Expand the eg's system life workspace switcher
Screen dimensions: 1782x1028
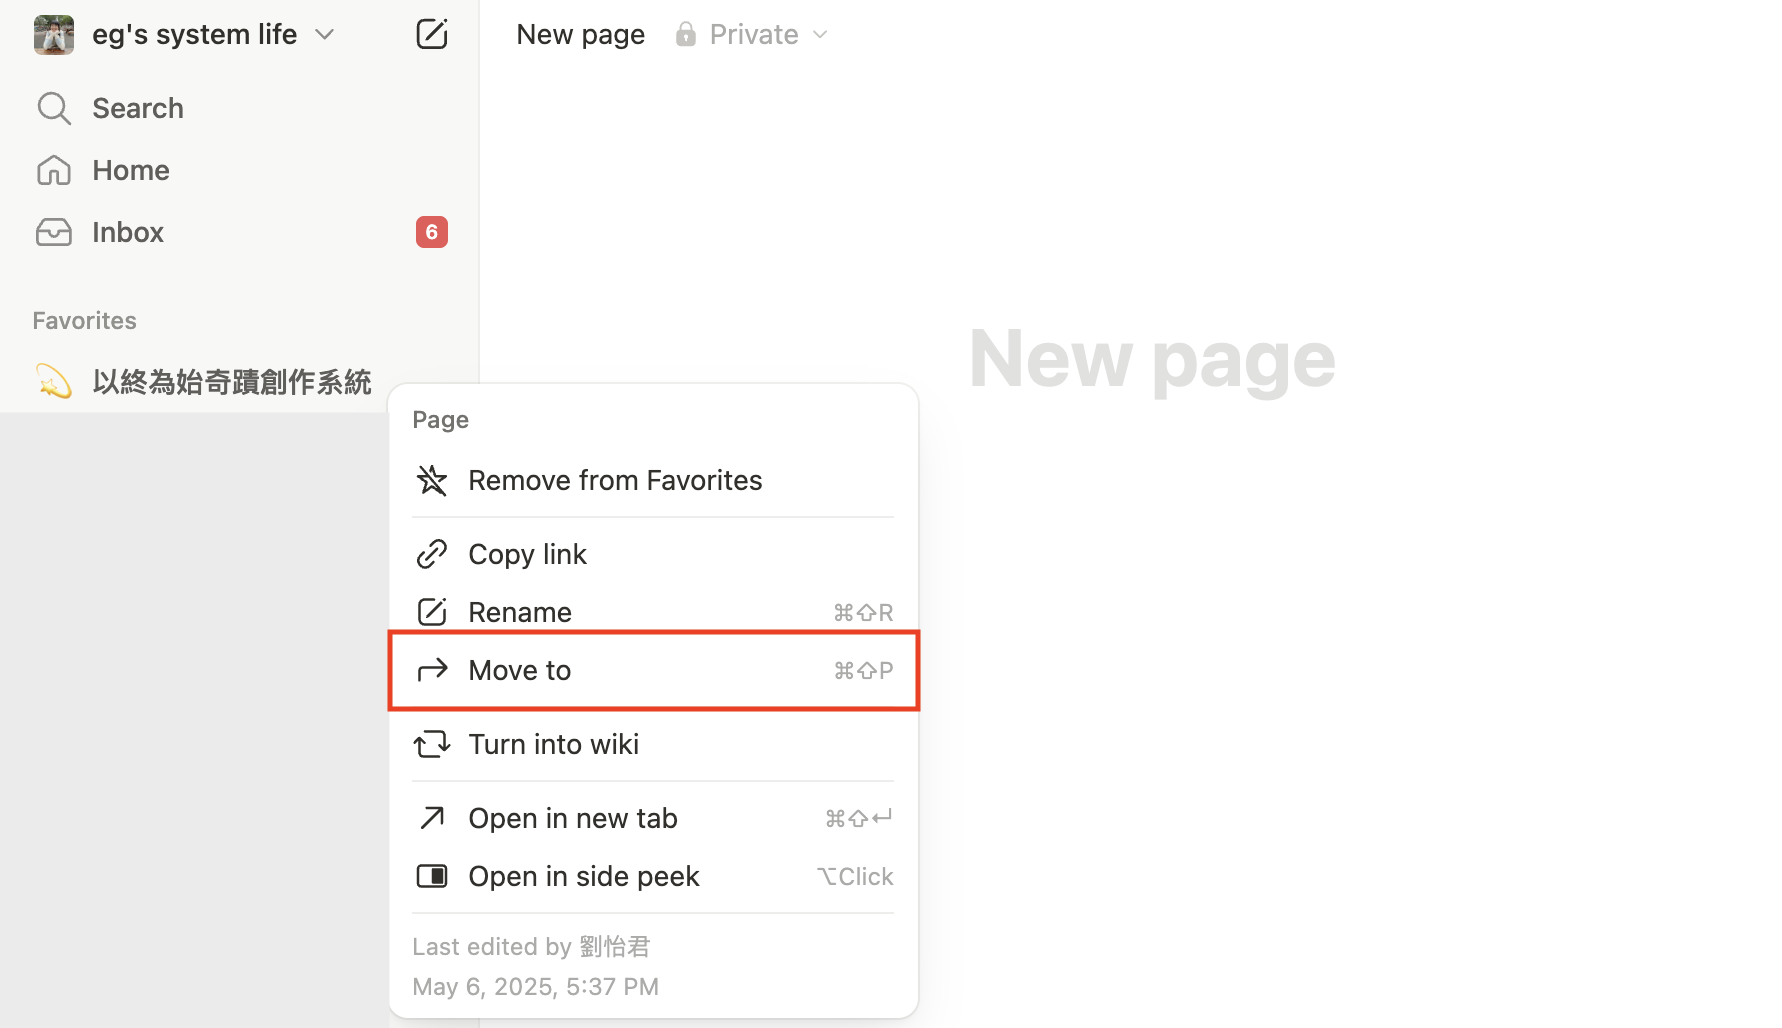click(324, 34)
